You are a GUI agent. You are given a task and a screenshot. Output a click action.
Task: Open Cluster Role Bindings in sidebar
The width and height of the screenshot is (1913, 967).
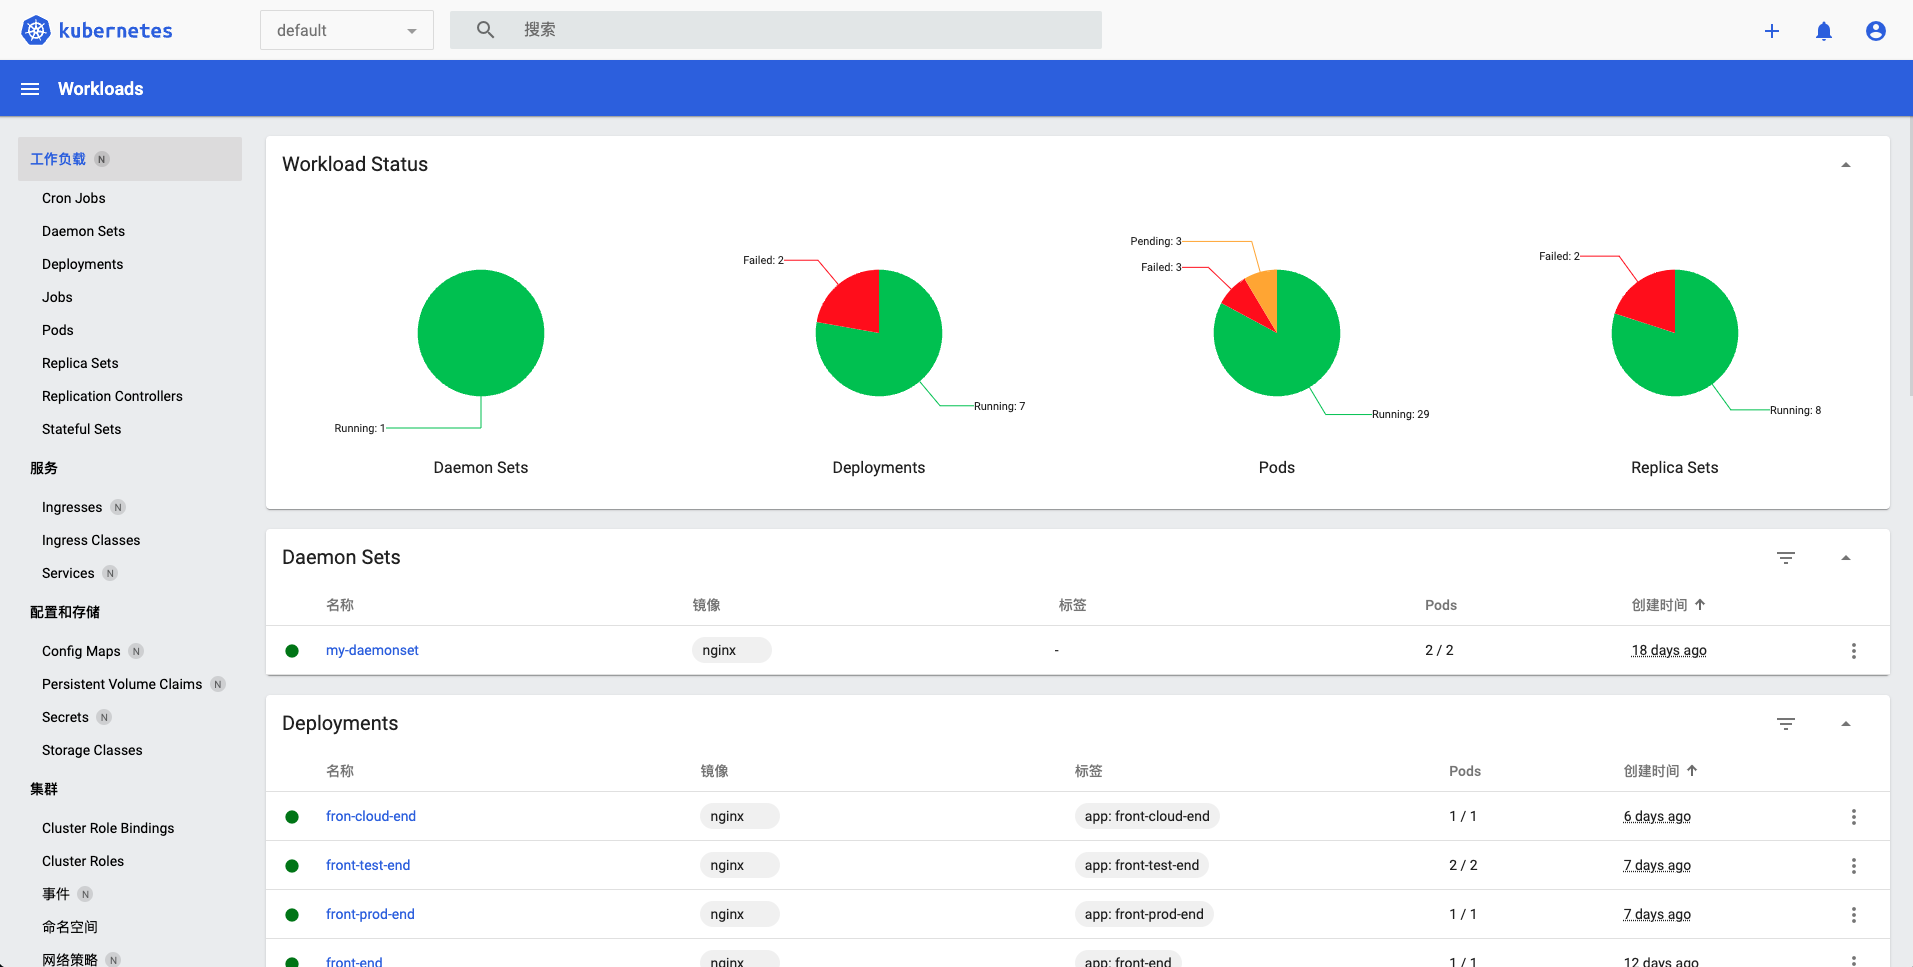click(x=108, y=828)
